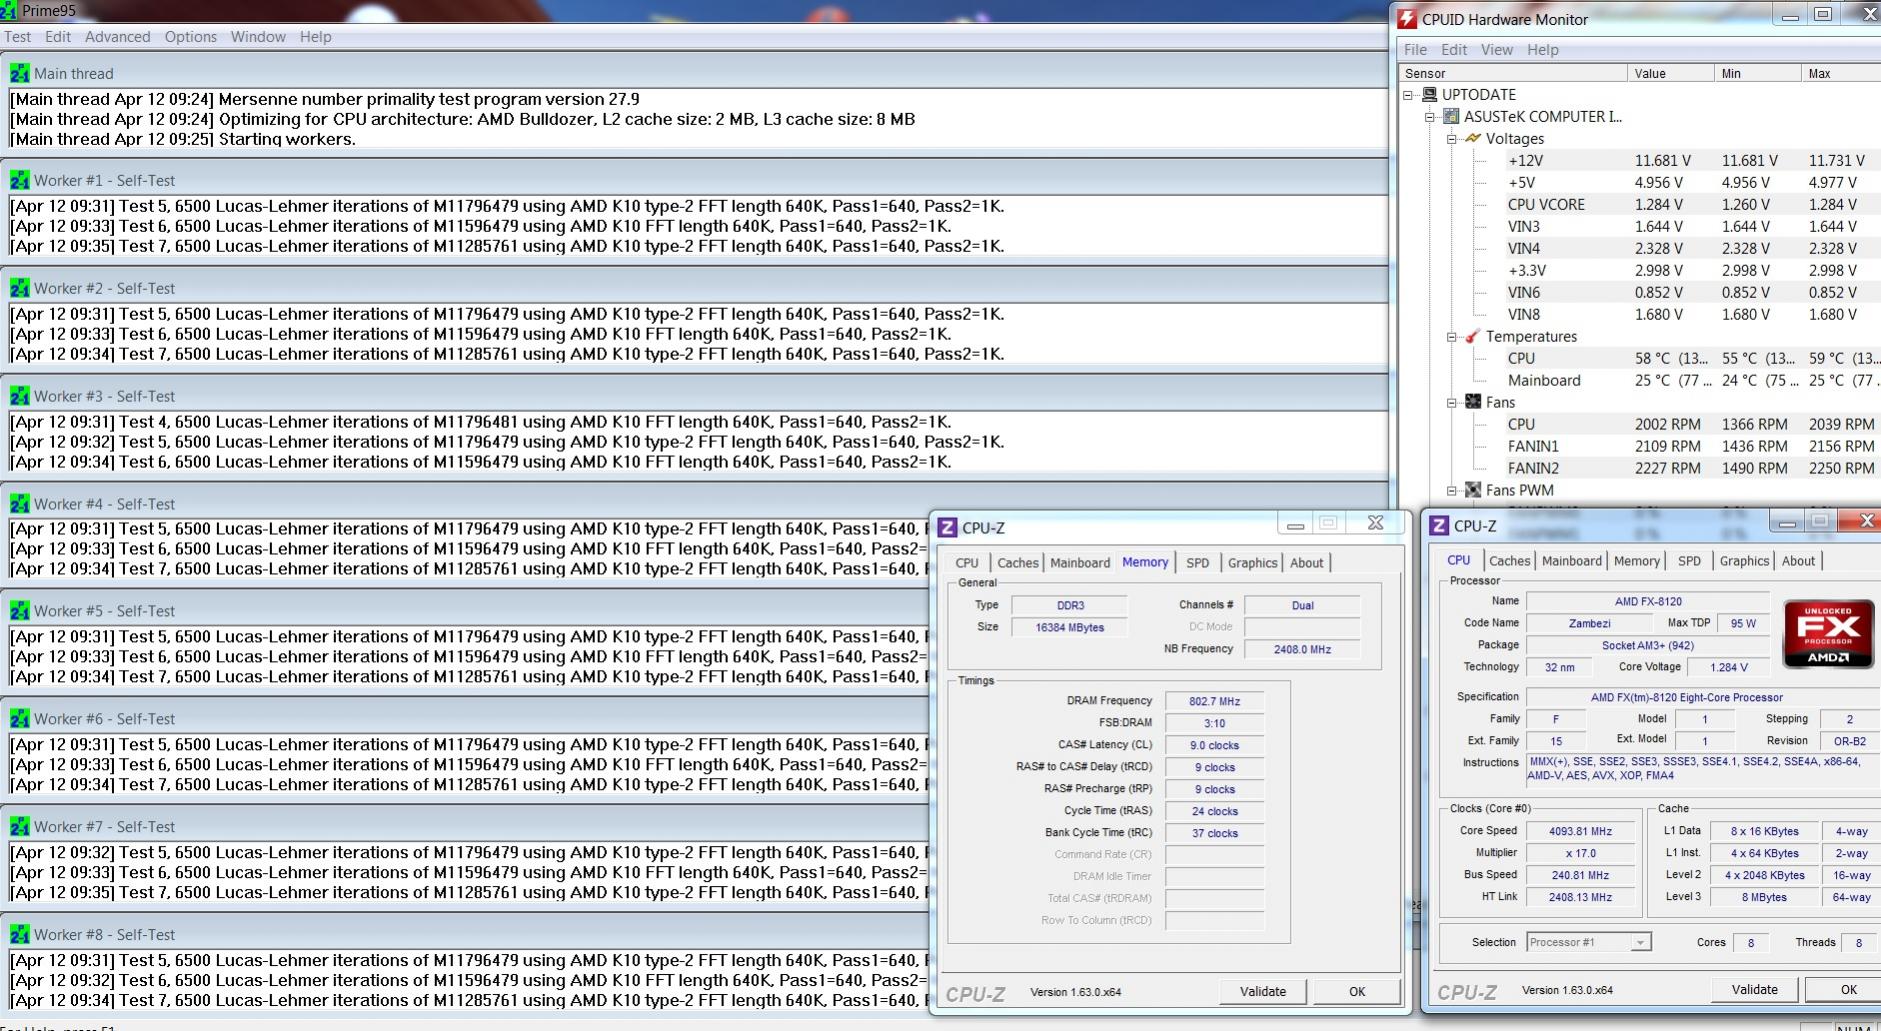
Task: Click the Worker #8 Self-Test icon
Action: pyautogui.click(x=19, y=935)
